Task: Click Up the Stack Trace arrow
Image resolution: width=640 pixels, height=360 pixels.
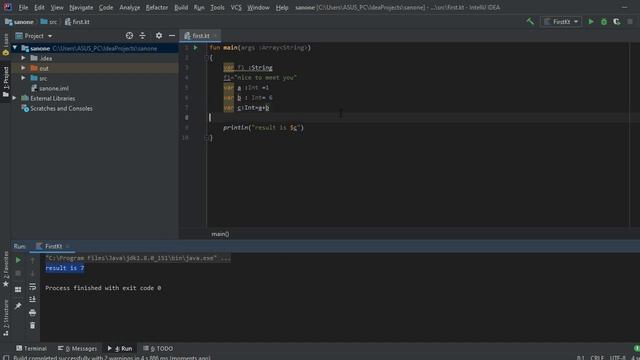Action: coord(33,260)
